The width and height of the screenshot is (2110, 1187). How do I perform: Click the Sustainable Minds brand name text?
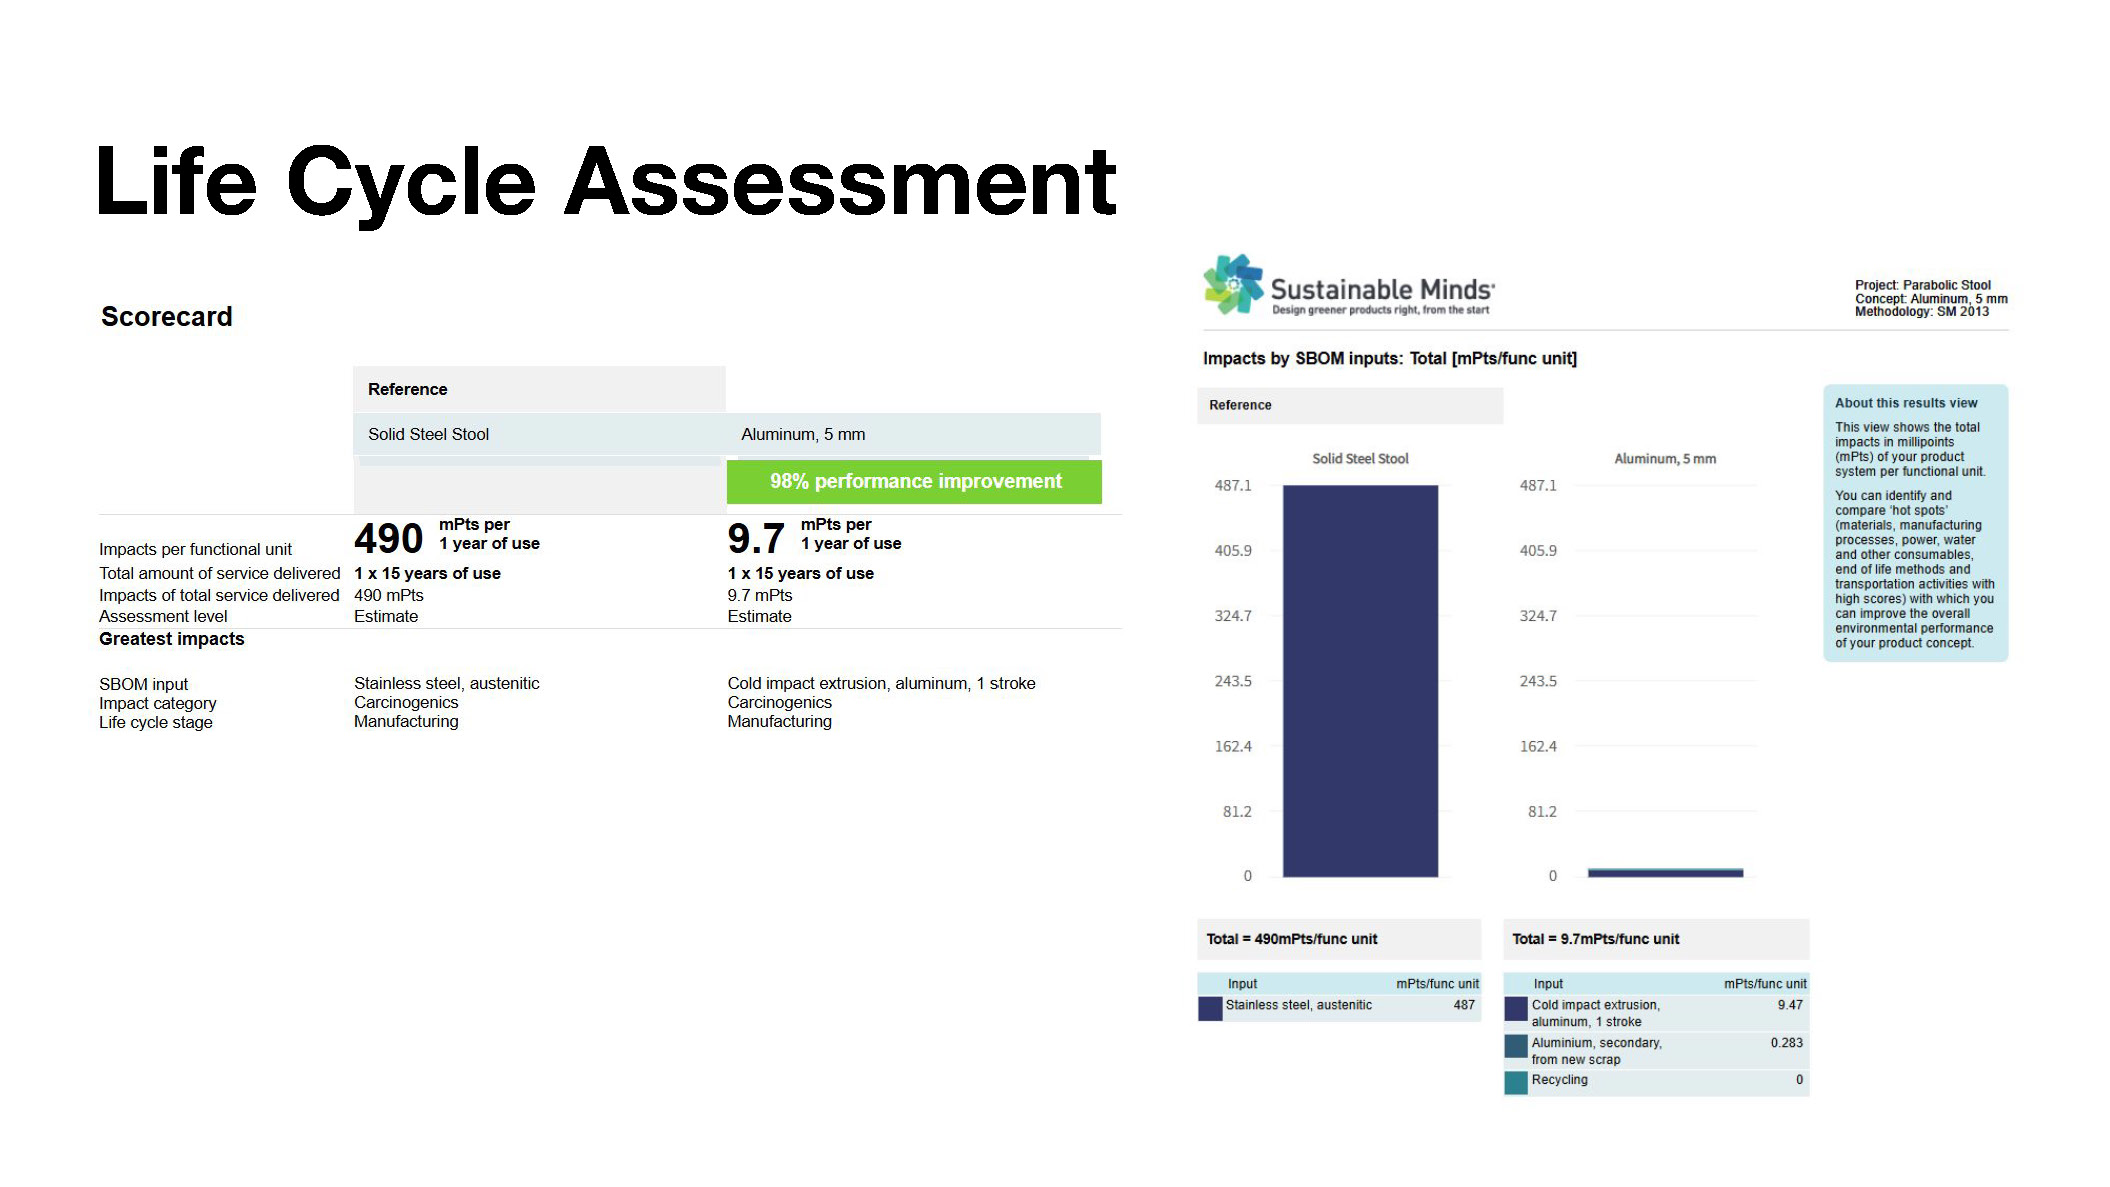coord(1381,290)
